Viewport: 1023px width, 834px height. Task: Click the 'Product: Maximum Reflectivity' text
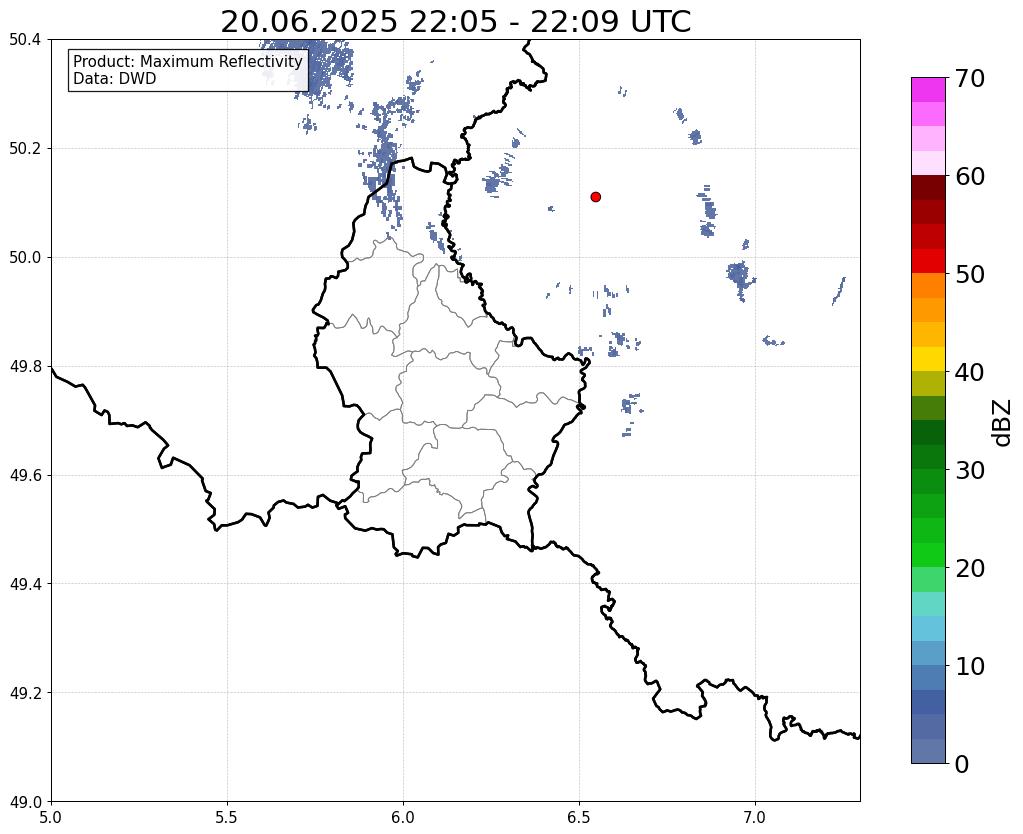(188, 61)
